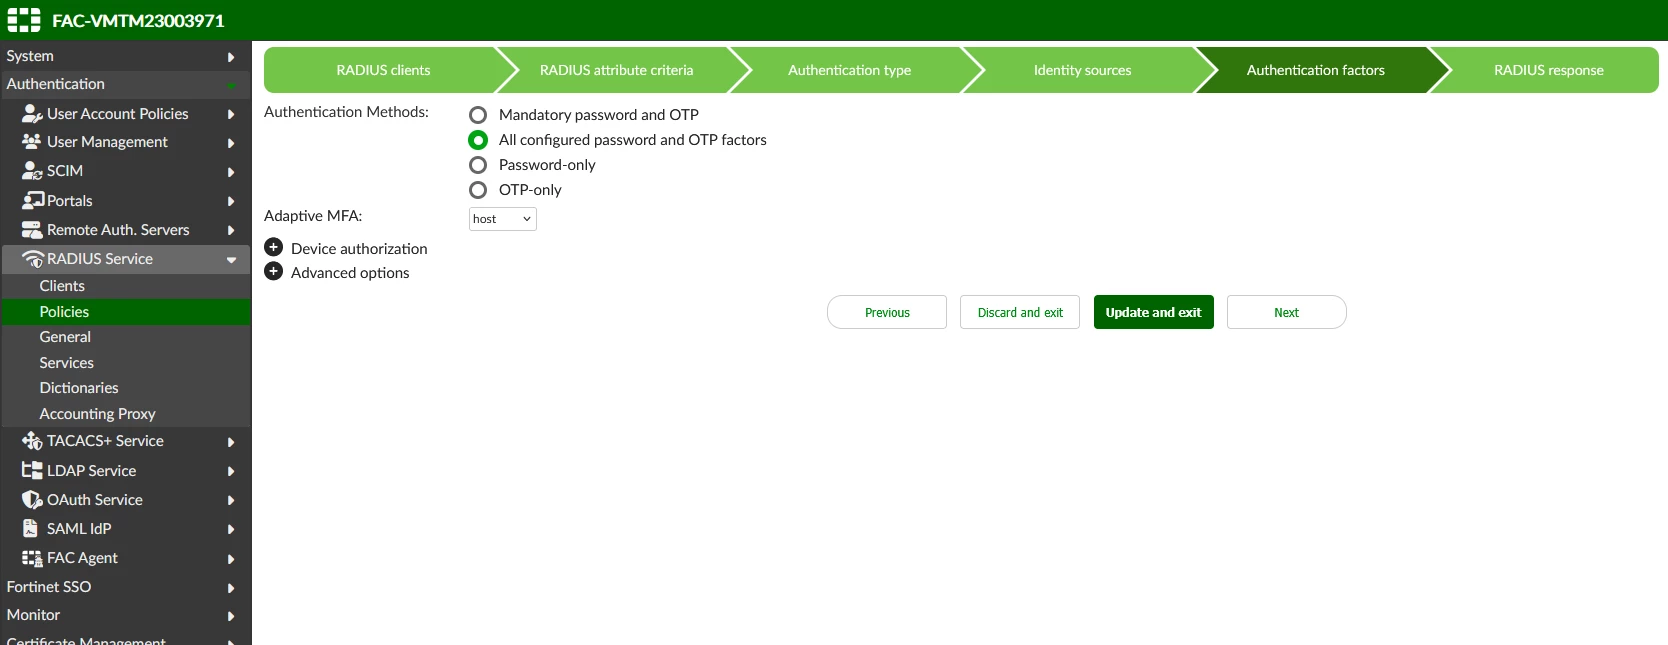
Task: Click the SCIM user icon
Action: [x=32, y=171]
